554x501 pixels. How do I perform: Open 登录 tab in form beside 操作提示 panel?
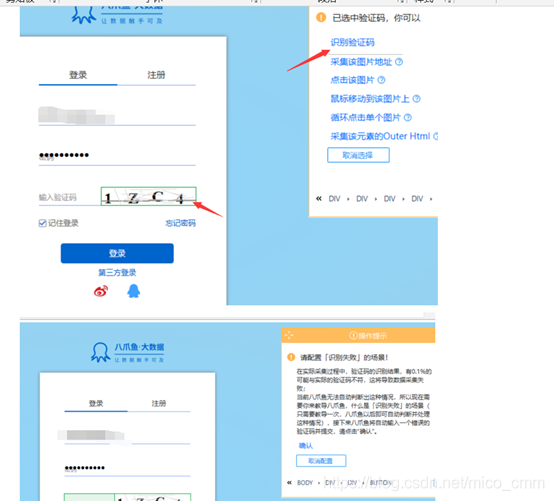pyautogui.click(x=96, y=403)
